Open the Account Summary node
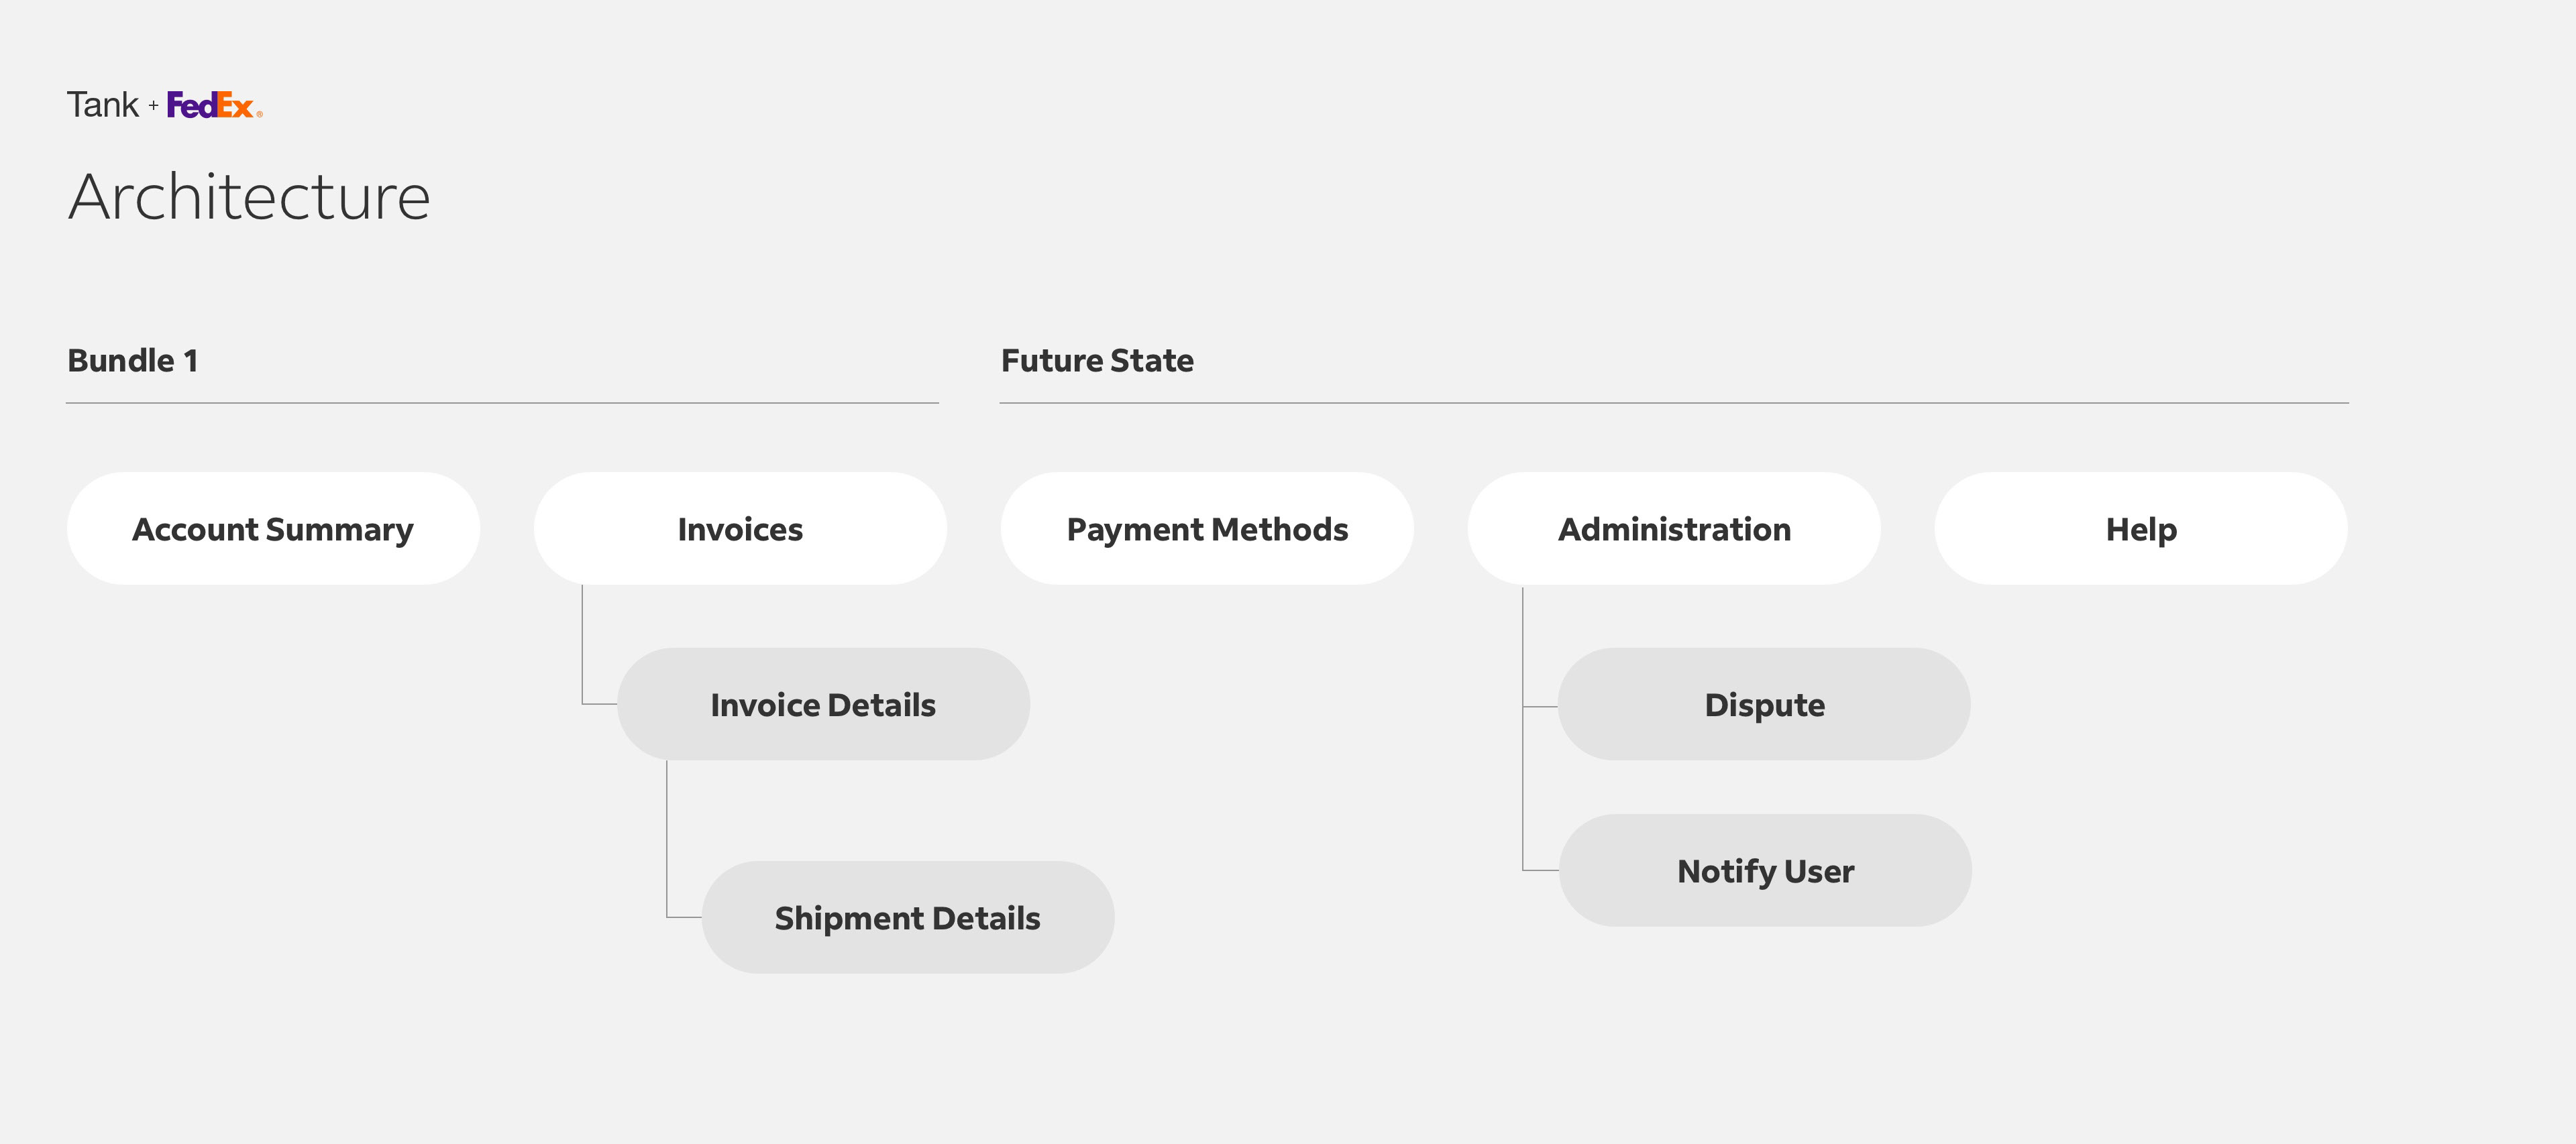This screenshot has width=2576, height=1144. pyautogui.click(x=273, y=529)
